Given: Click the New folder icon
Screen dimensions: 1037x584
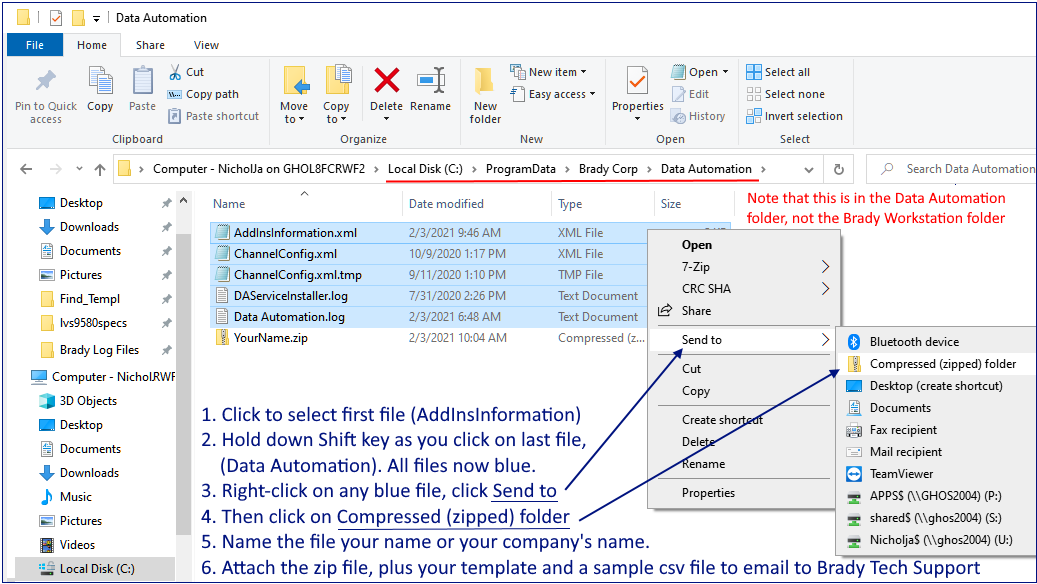Looking at the screenshot, I should 484,81.
